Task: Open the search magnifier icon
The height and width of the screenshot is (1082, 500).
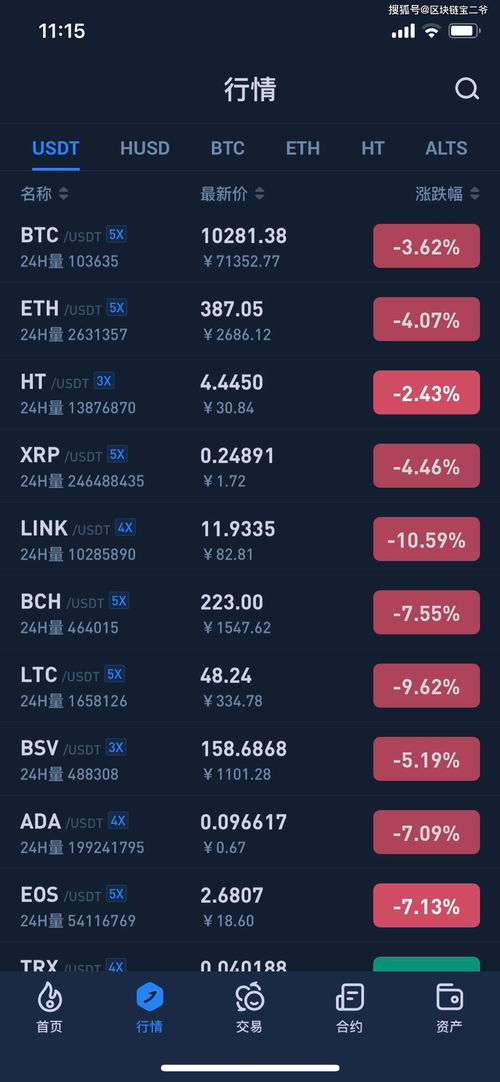Action: pos(467,89)
